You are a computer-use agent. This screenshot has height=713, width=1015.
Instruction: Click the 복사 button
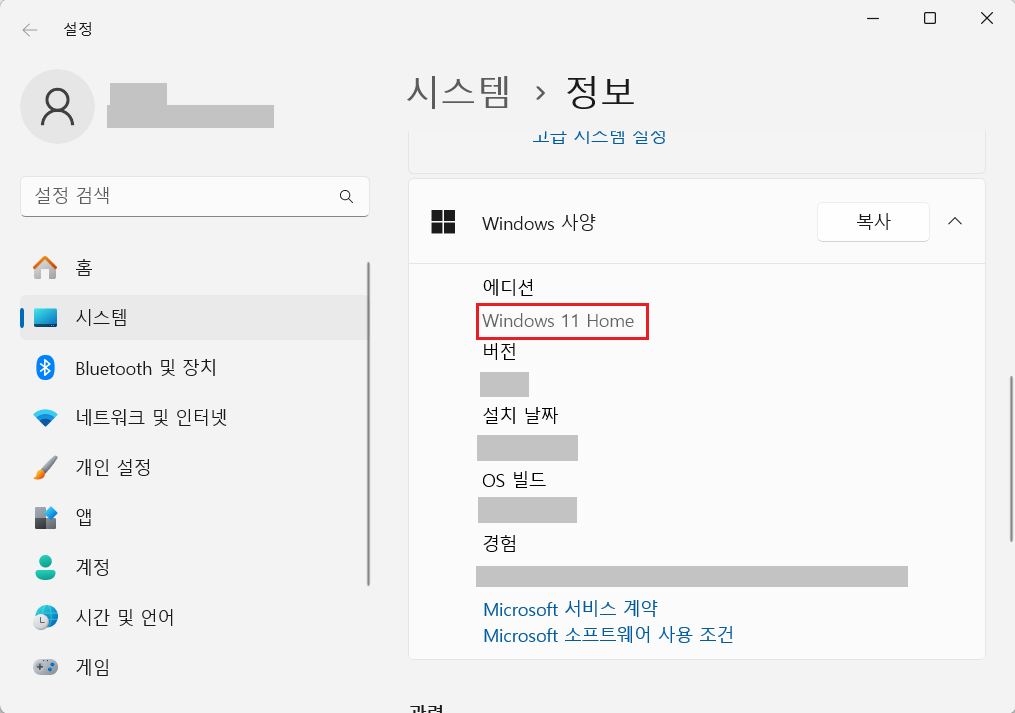tap(873, 222)
